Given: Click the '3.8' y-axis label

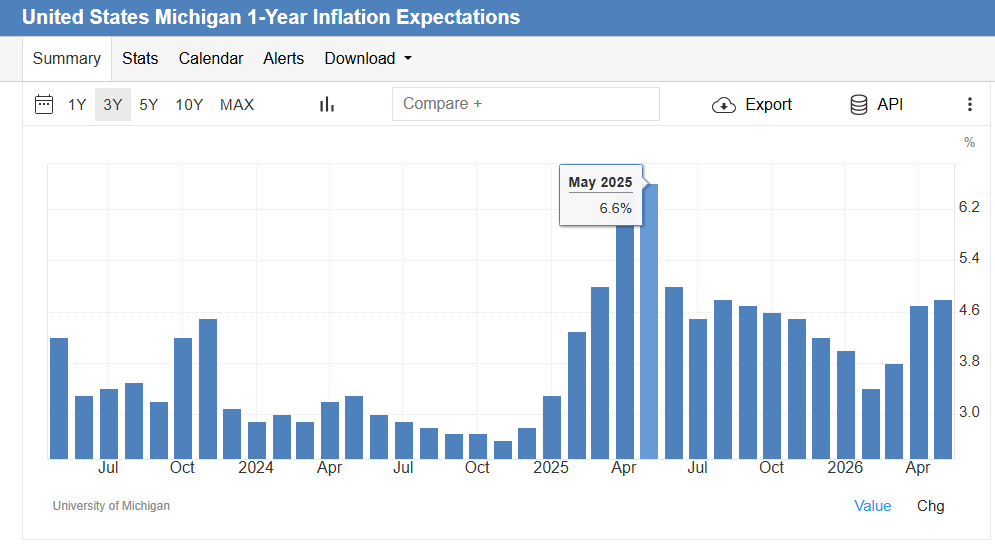Looking at the screenshot, I should 969,361.
